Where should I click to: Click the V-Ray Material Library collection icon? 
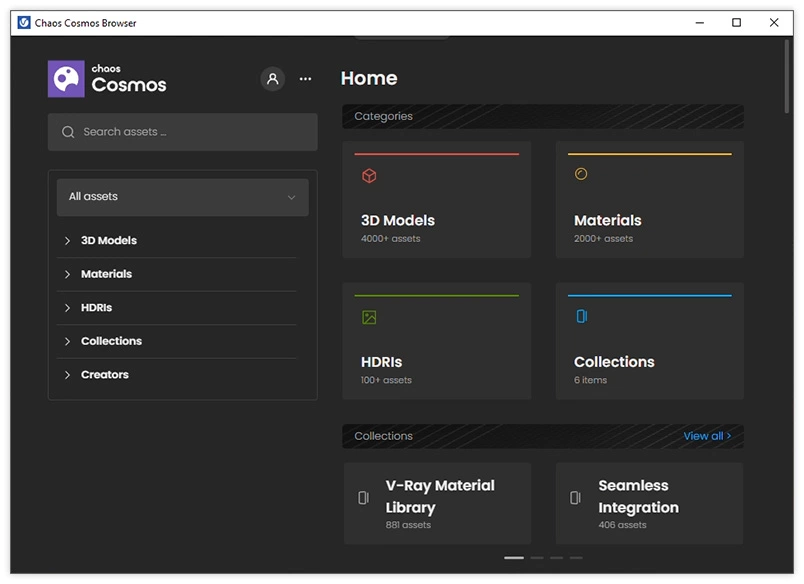(x=364, y=498)
